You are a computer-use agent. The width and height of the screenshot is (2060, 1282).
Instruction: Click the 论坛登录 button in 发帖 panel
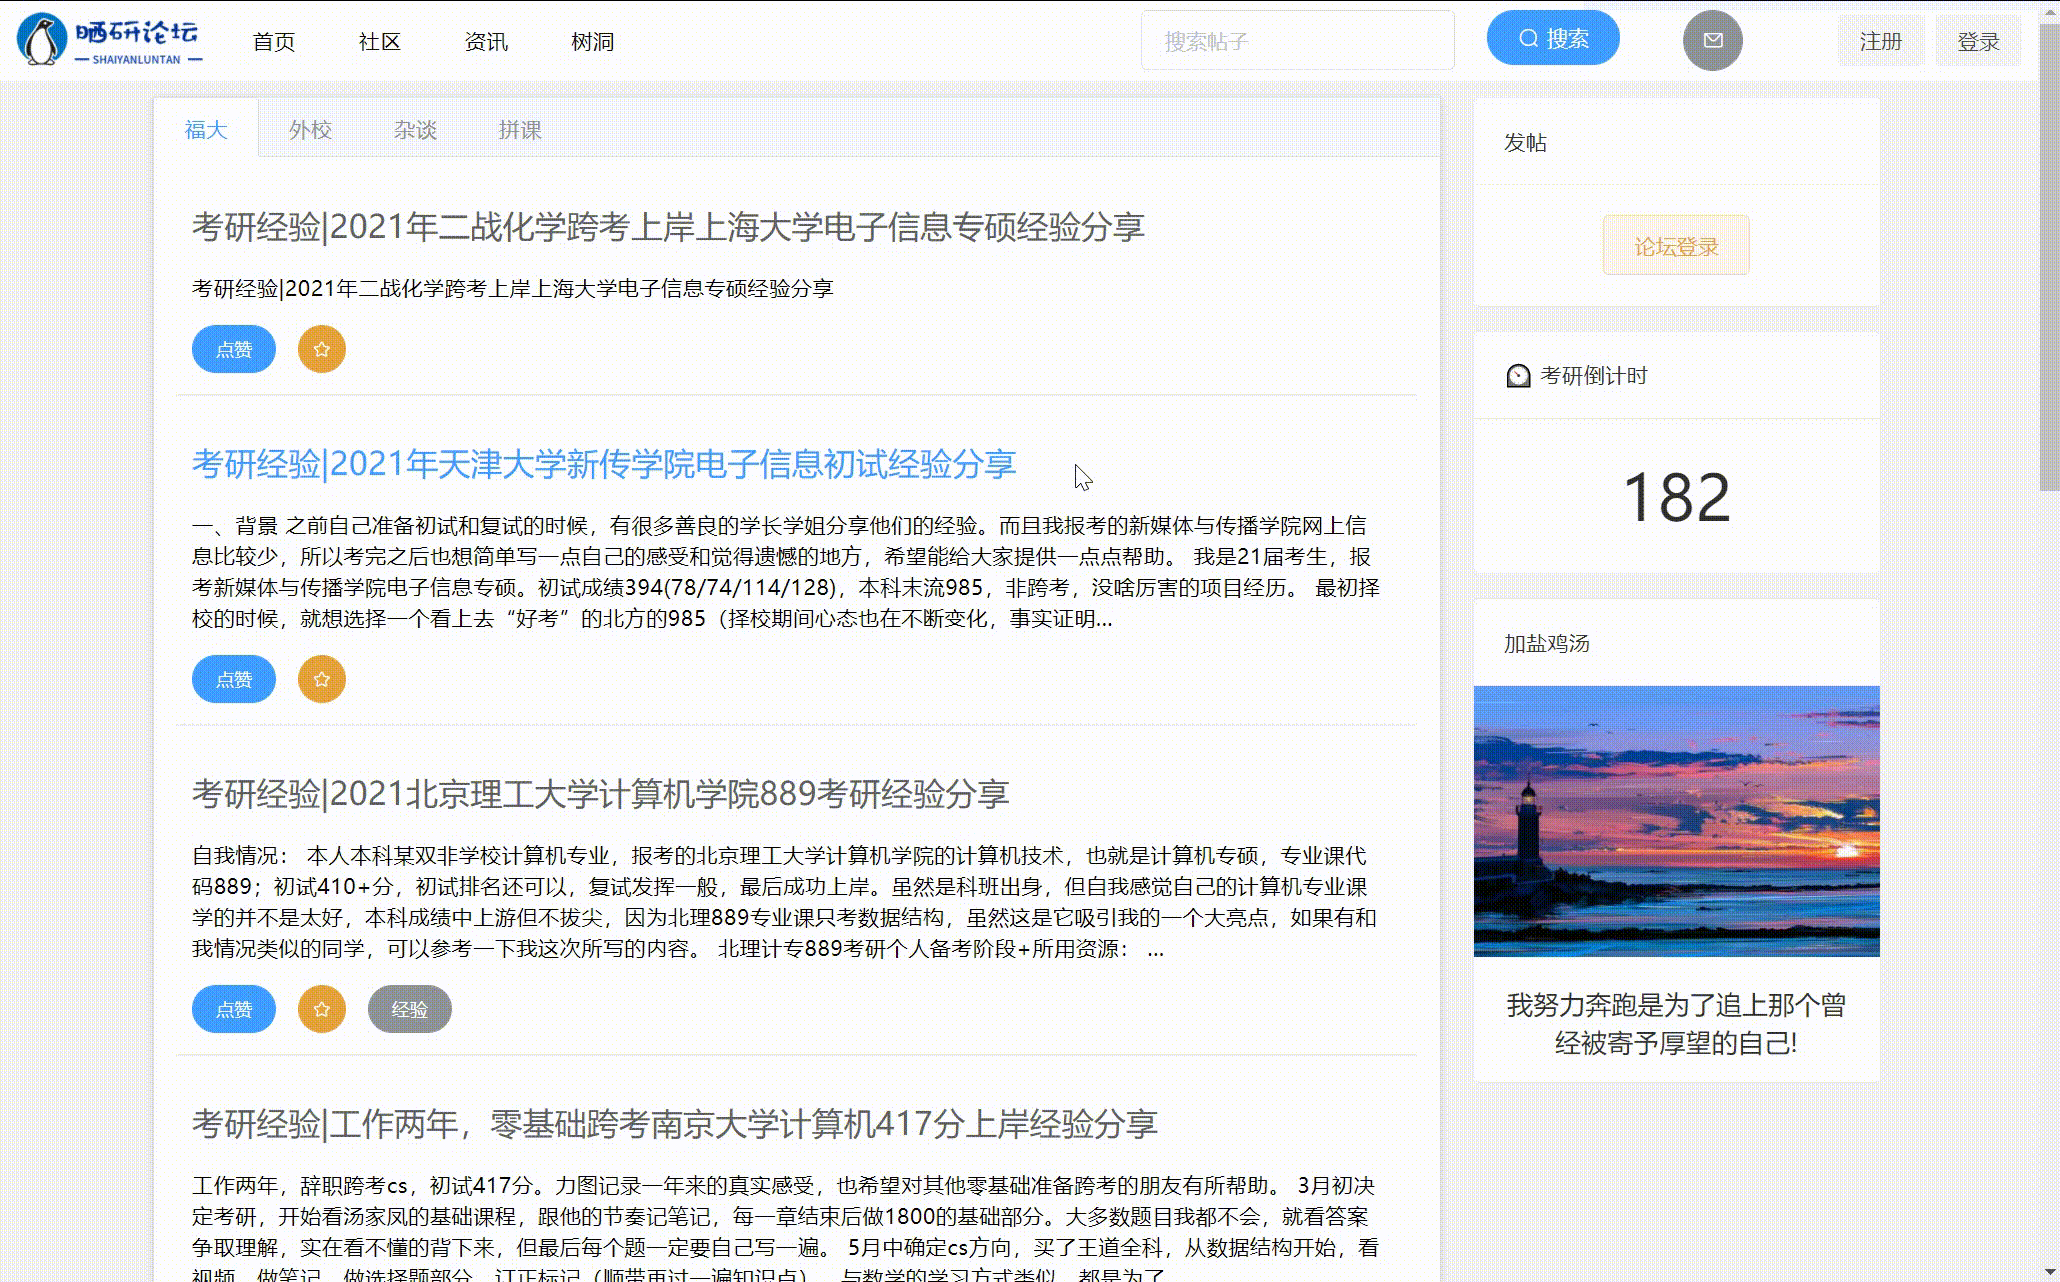pos(1676,245)
